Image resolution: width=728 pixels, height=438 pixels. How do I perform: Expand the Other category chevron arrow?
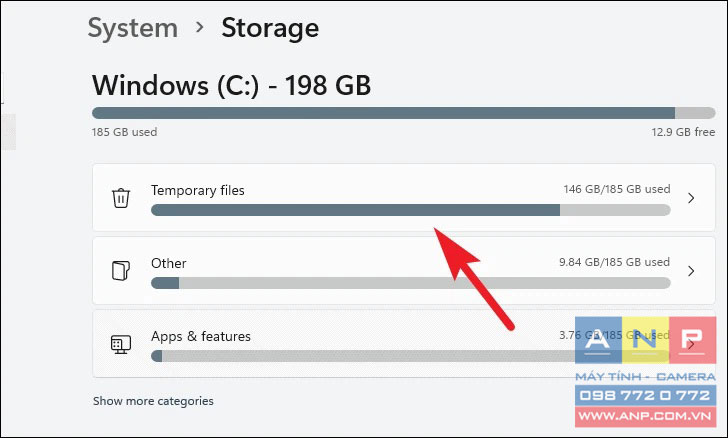[x=691, y=271]
